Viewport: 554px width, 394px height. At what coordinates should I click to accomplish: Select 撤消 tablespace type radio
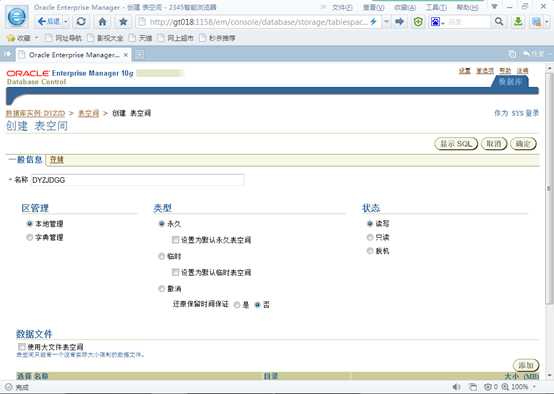(161, 289)
